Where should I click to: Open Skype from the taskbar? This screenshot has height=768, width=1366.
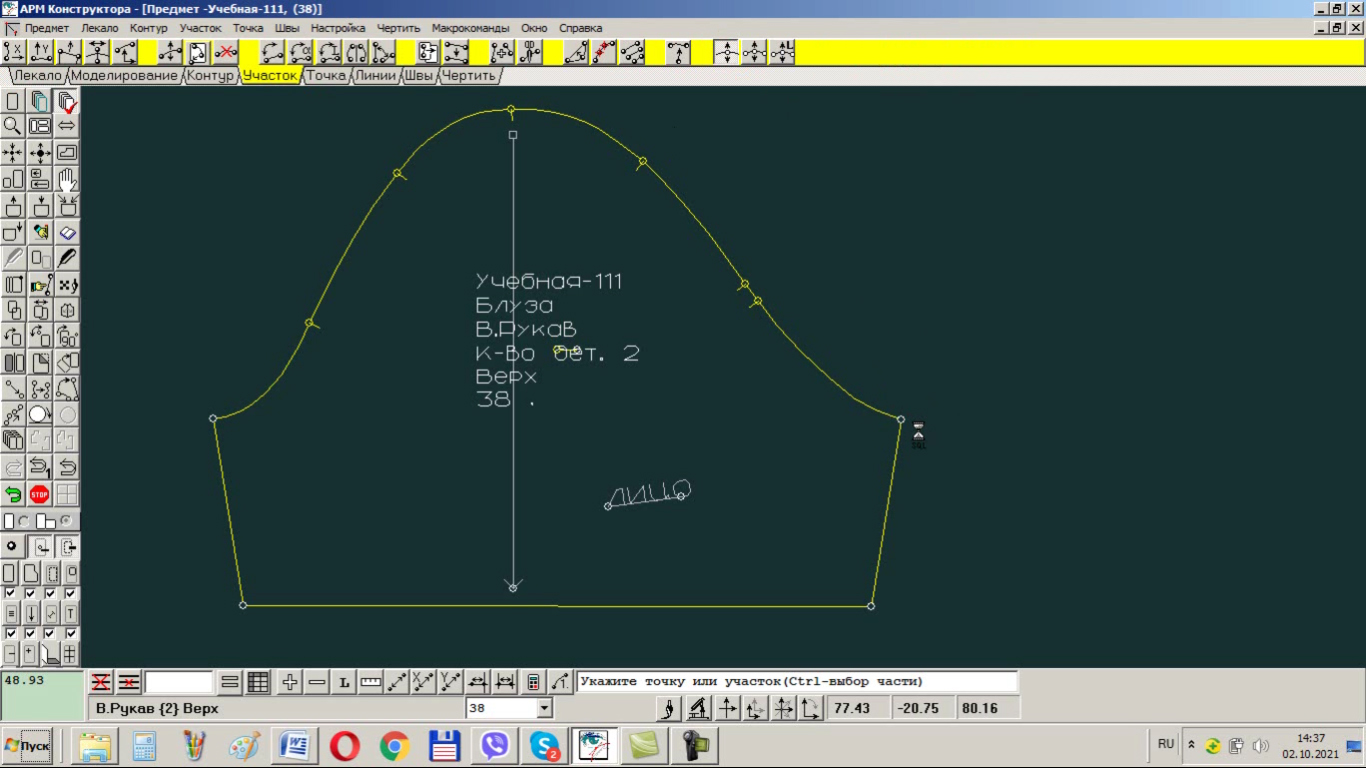[545, 745]
